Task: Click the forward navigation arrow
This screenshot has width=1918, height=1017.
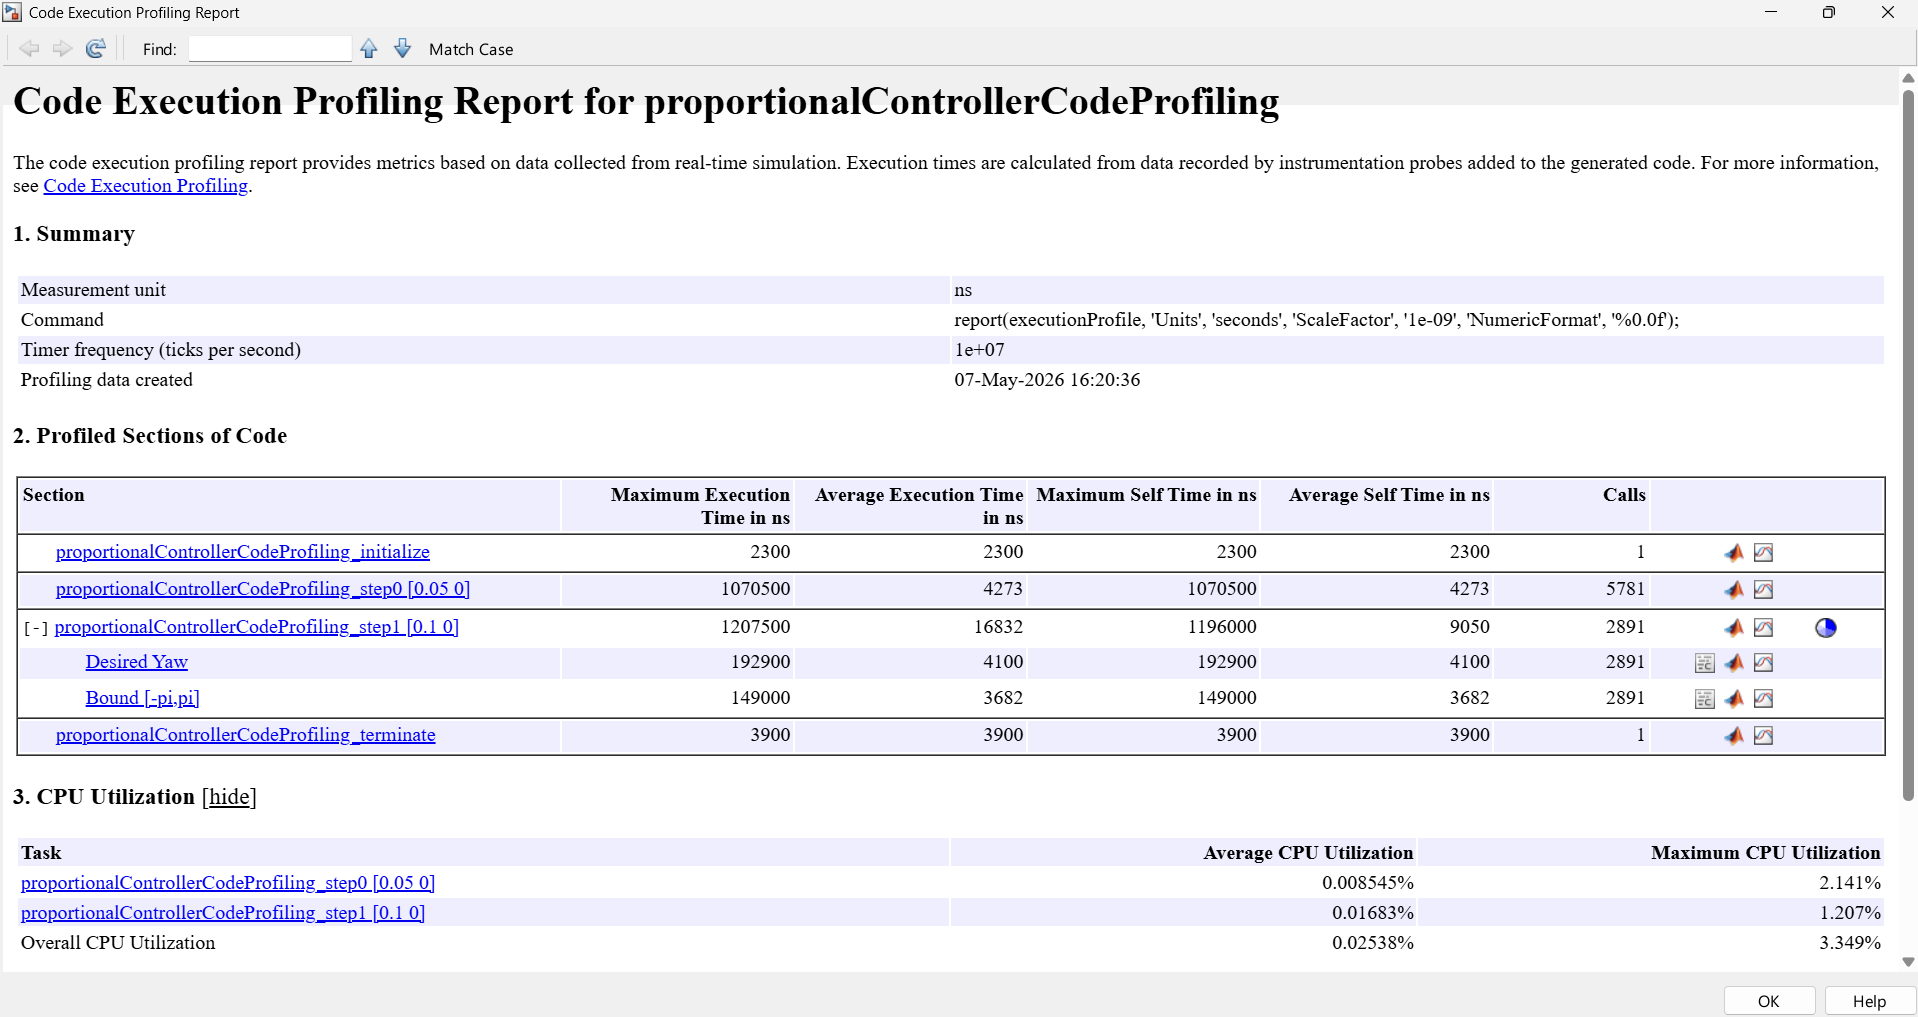Action: [x=62, y=49]
